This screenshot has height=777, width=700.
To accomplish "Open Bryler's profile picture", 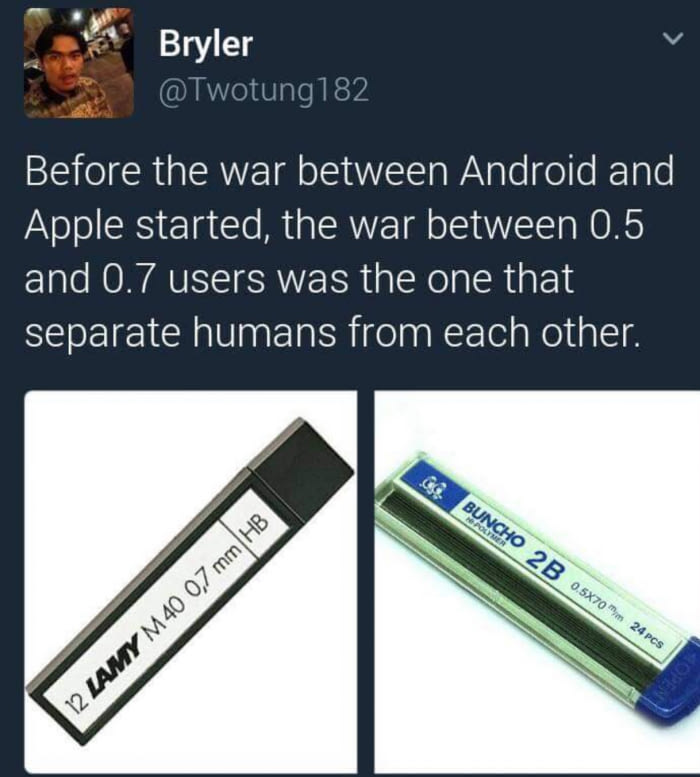I will coord(79,63).
